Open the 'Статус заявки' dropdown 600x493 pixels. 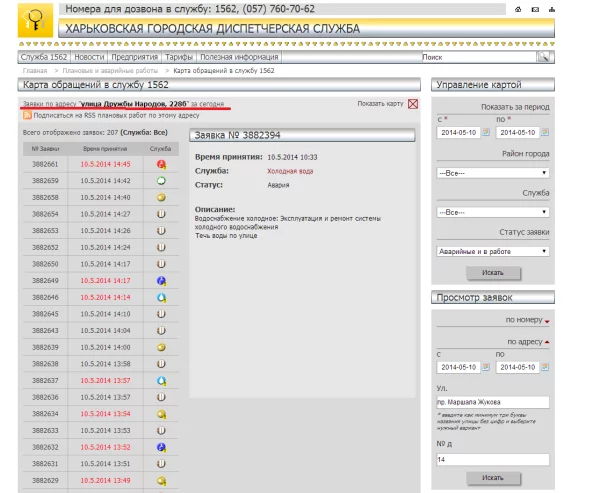click(x=492, y=251)
